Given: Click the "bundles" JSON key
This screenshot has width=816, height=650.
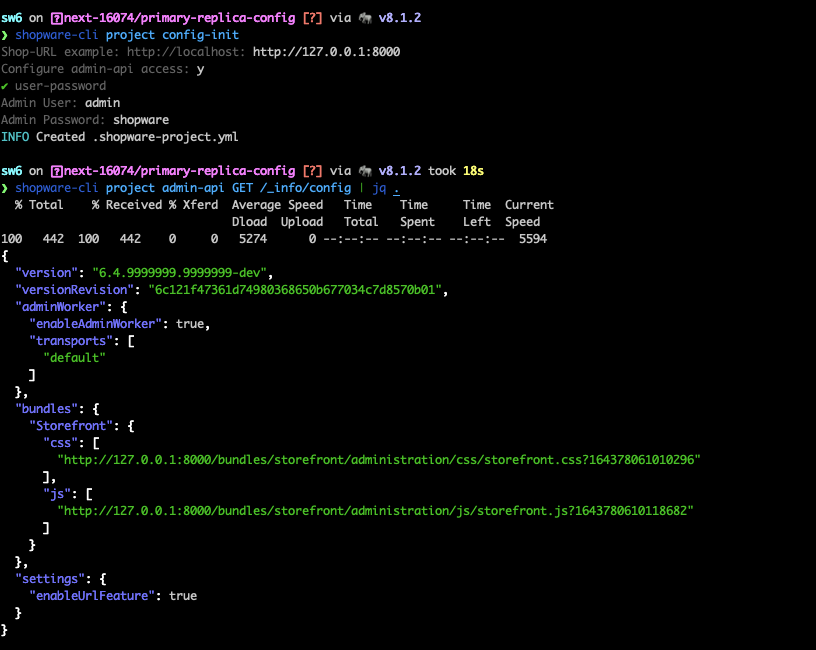Looking at the screenshot, I should click(x=46, y=409).
